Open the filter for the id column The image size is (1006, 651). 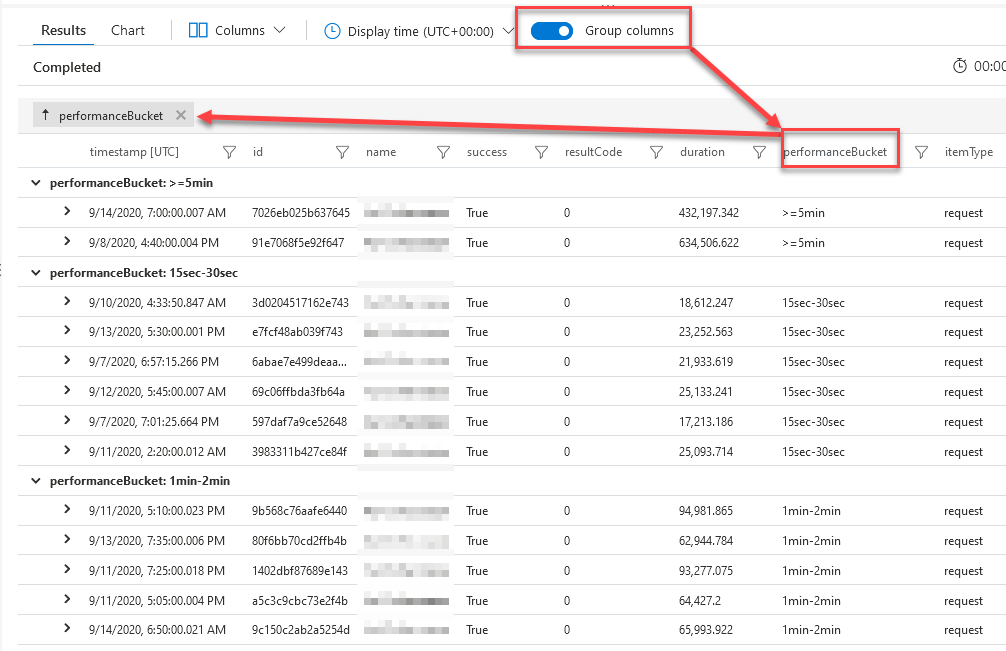point(342,152)
